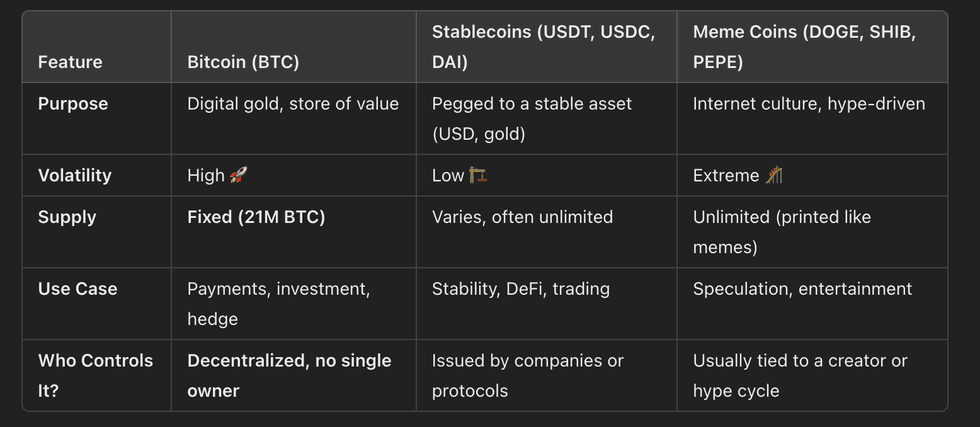This screenshot has width=980, height=427.
Task: Select the Stablecoins column header text
Action: (x=543, y=47)
